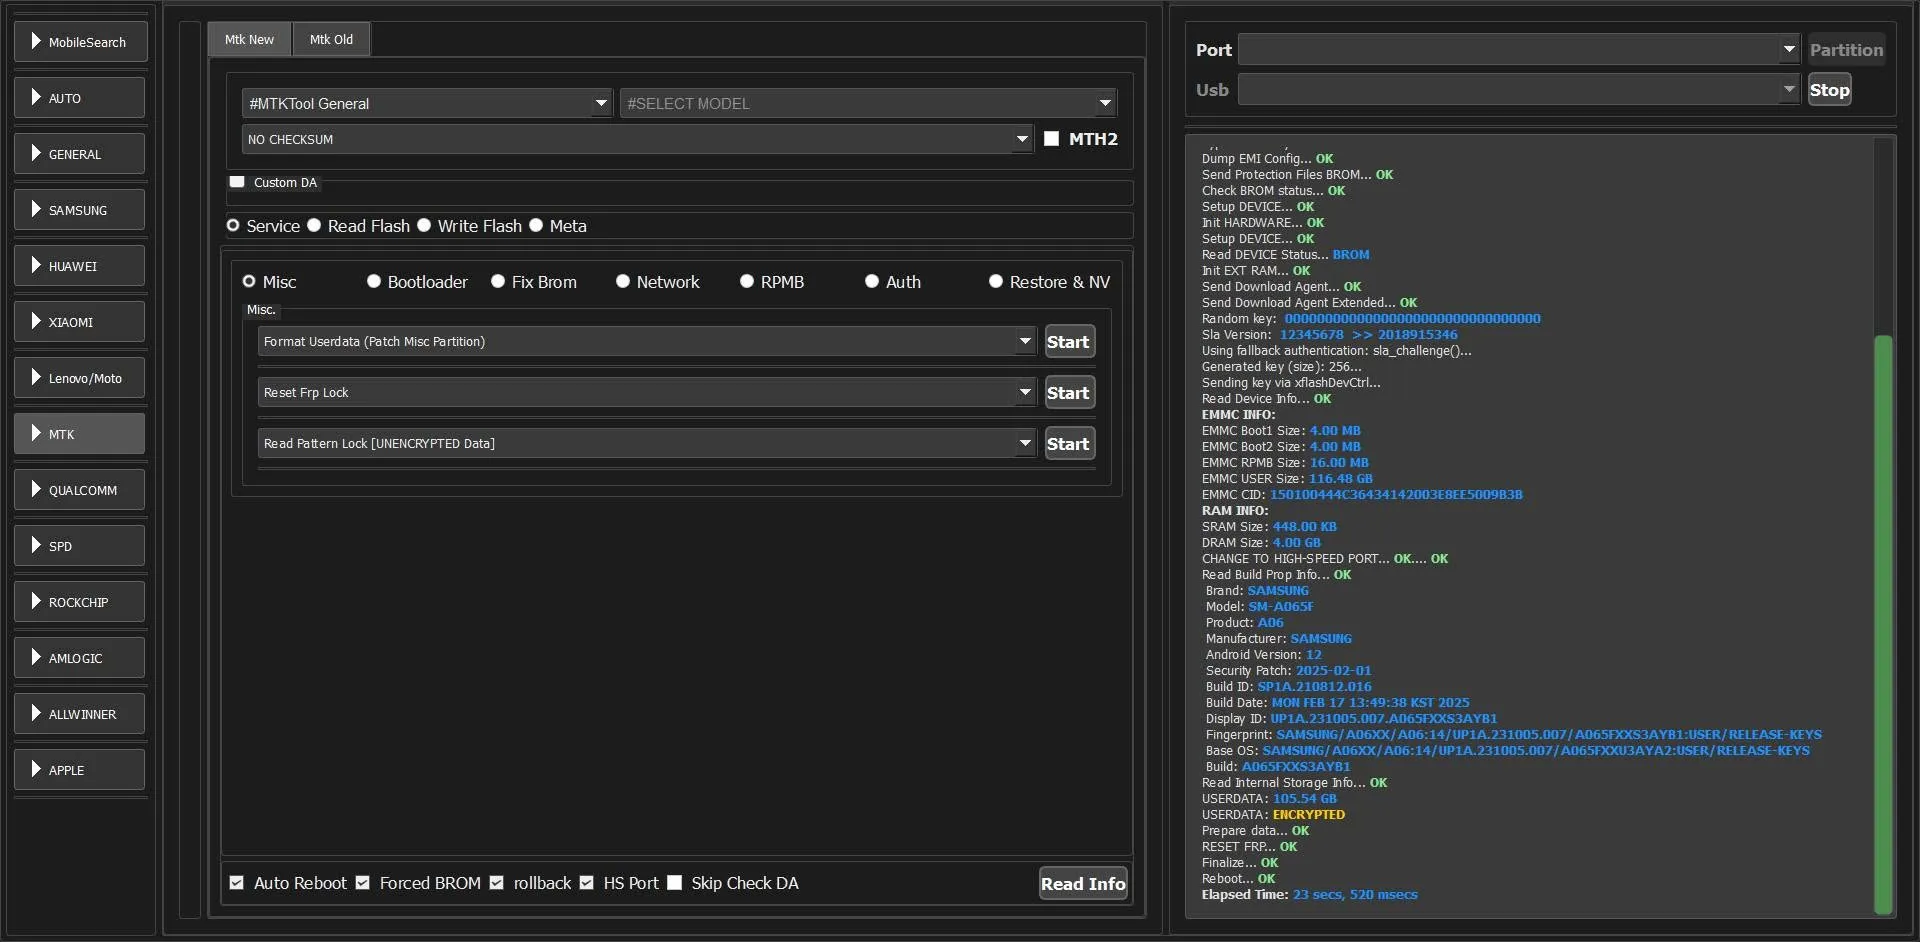
Task: Click the Stop button
Action: pyautogui.click(x=1829, y=90)
